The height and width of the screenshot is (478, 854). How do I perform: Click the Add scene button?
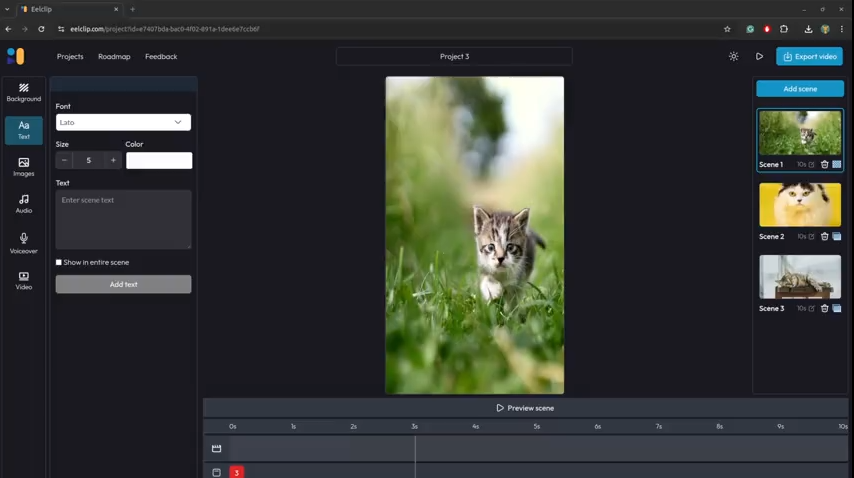pyautogui.click(x=799, y=89)
